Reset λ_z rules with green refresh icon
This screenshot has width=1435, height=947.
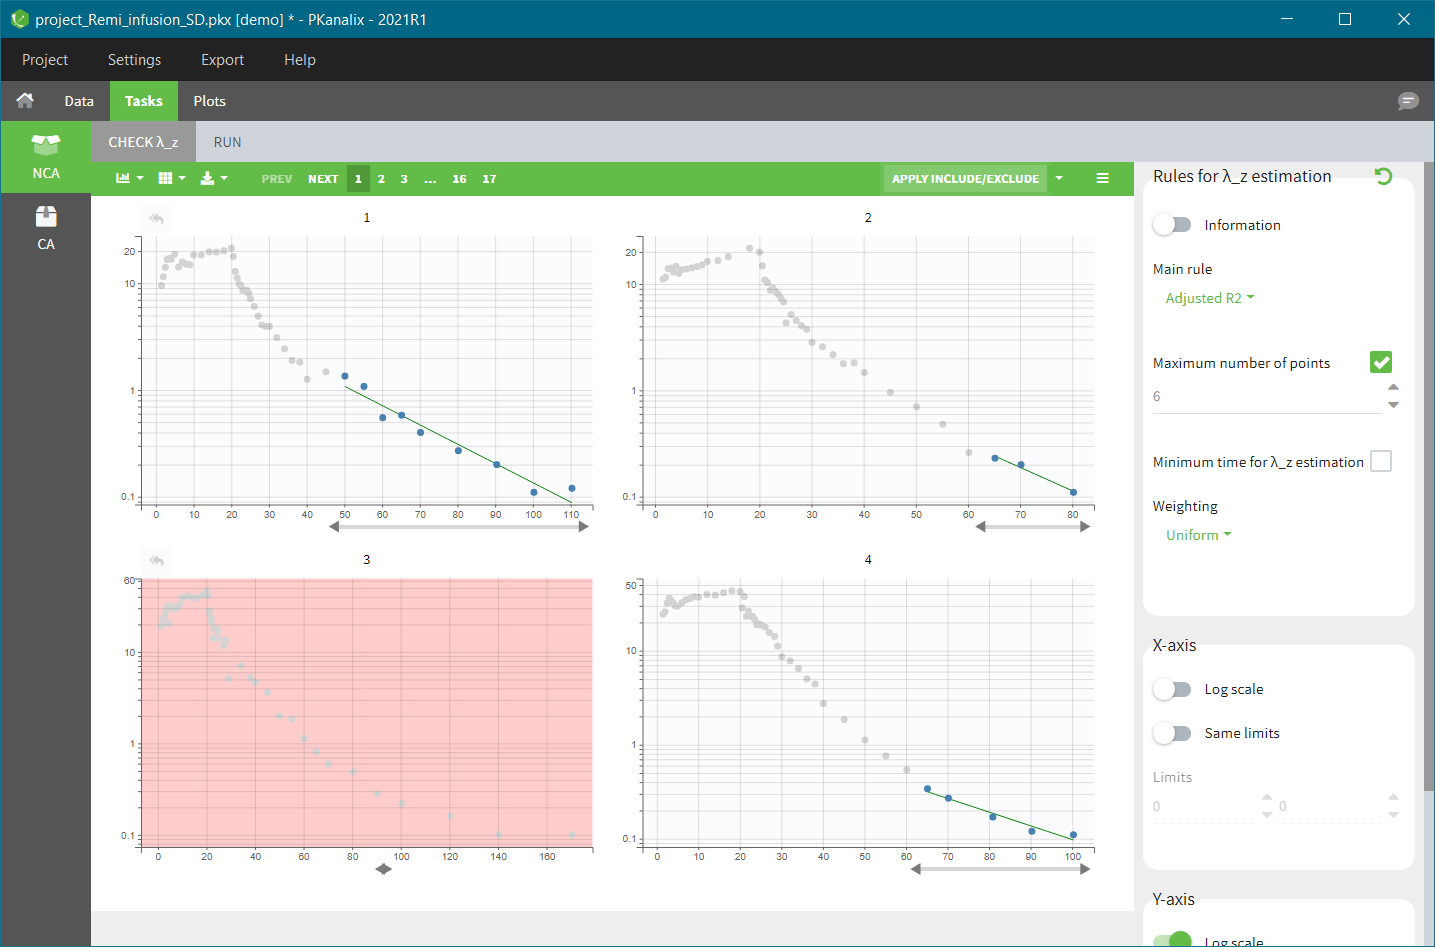coord(1383,177)
